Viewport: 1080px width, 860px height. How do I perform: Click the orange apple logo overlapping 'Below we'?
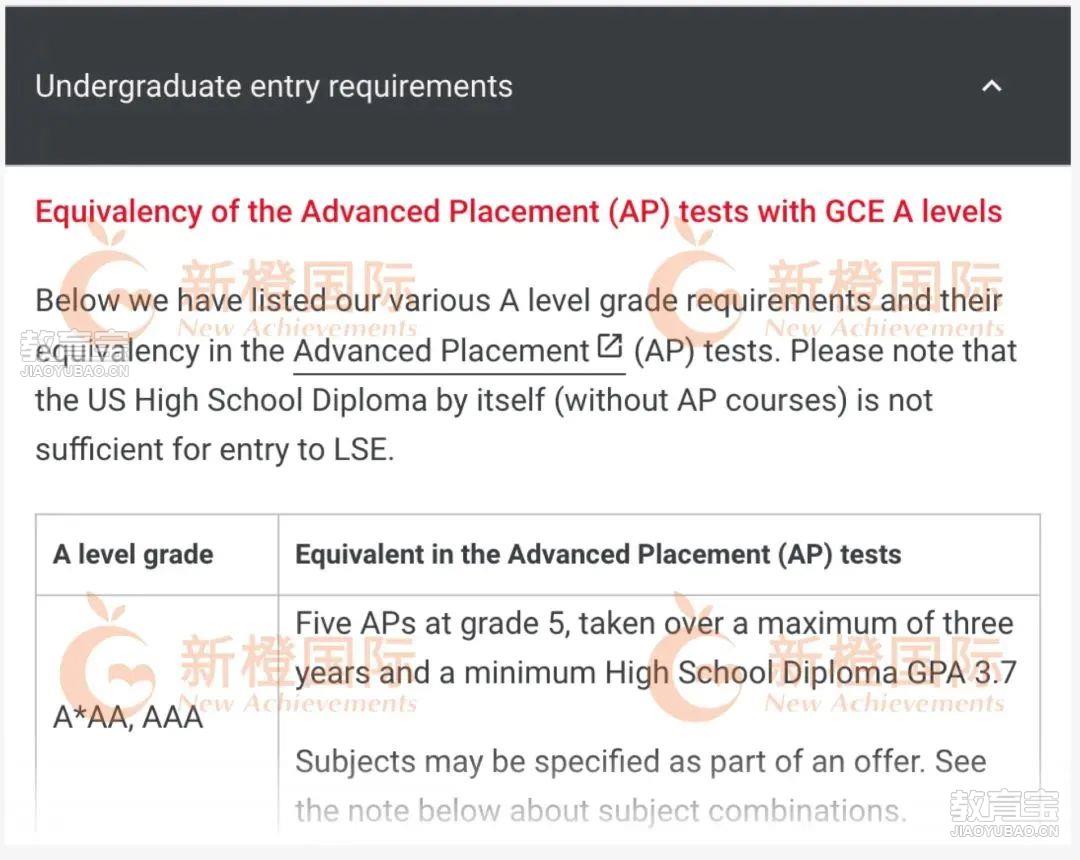(103, 282)
